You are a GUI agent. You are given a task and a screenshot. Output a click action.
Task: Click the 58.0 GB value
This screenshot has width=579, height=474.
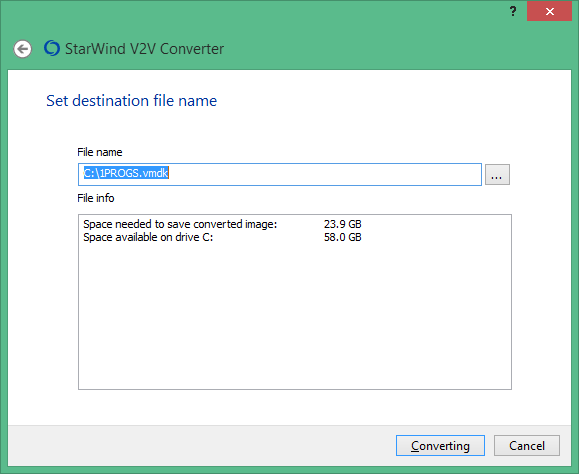342,237
